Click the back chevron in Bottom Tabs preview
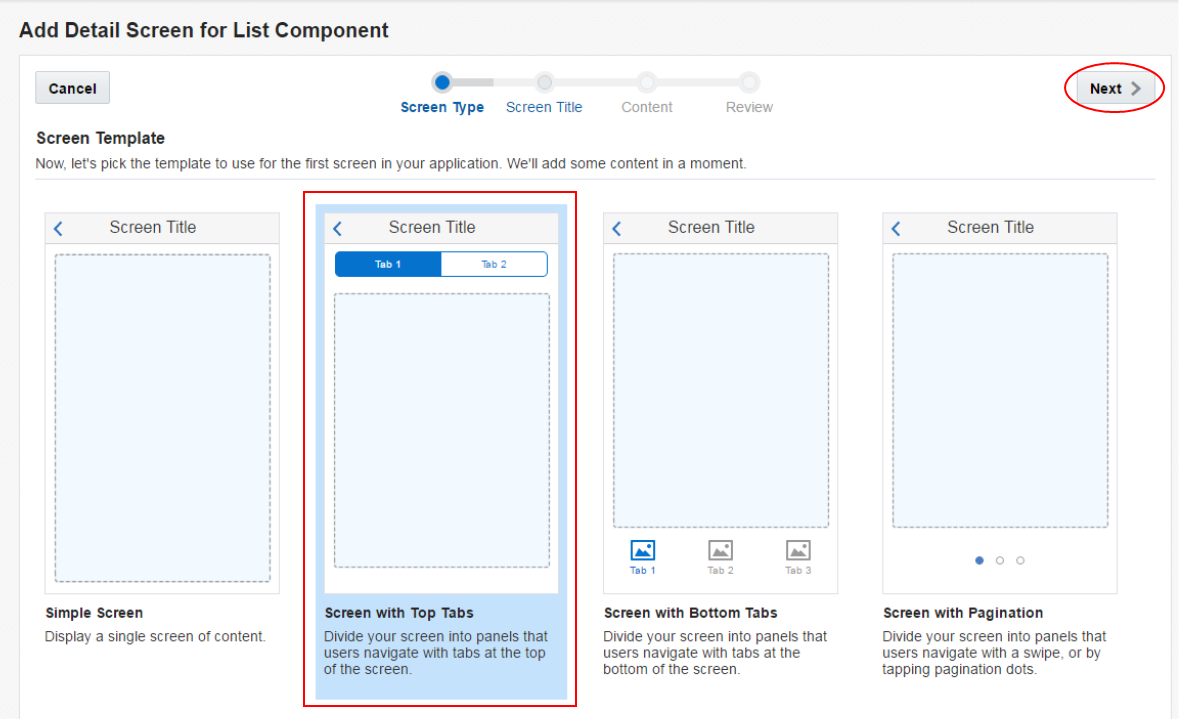Viewport: 1180px width, 720px height. tap(617, 229)
